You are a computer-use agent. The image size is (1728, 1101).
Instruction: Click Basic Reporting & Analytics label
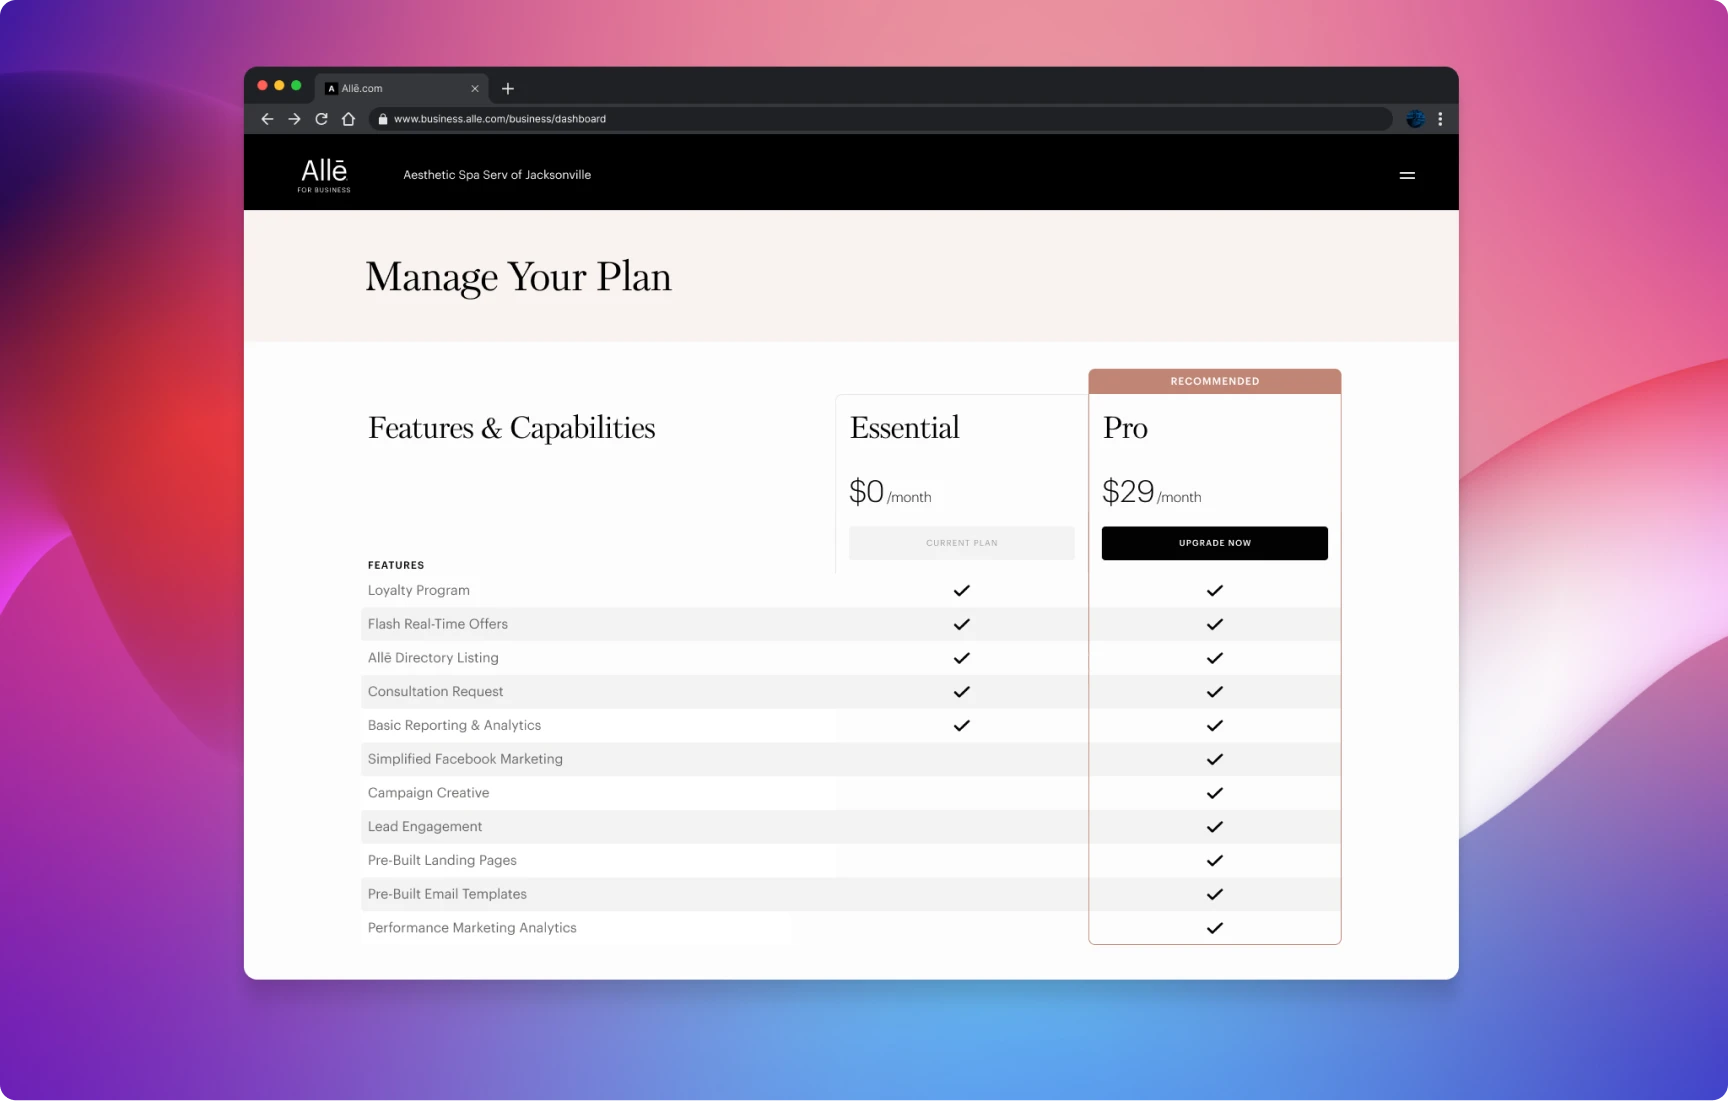(454, 726)
